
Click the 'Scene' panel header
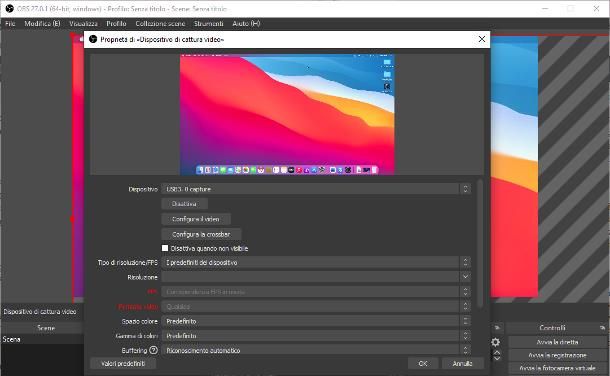pyautogui.click(x=46, y=328)
